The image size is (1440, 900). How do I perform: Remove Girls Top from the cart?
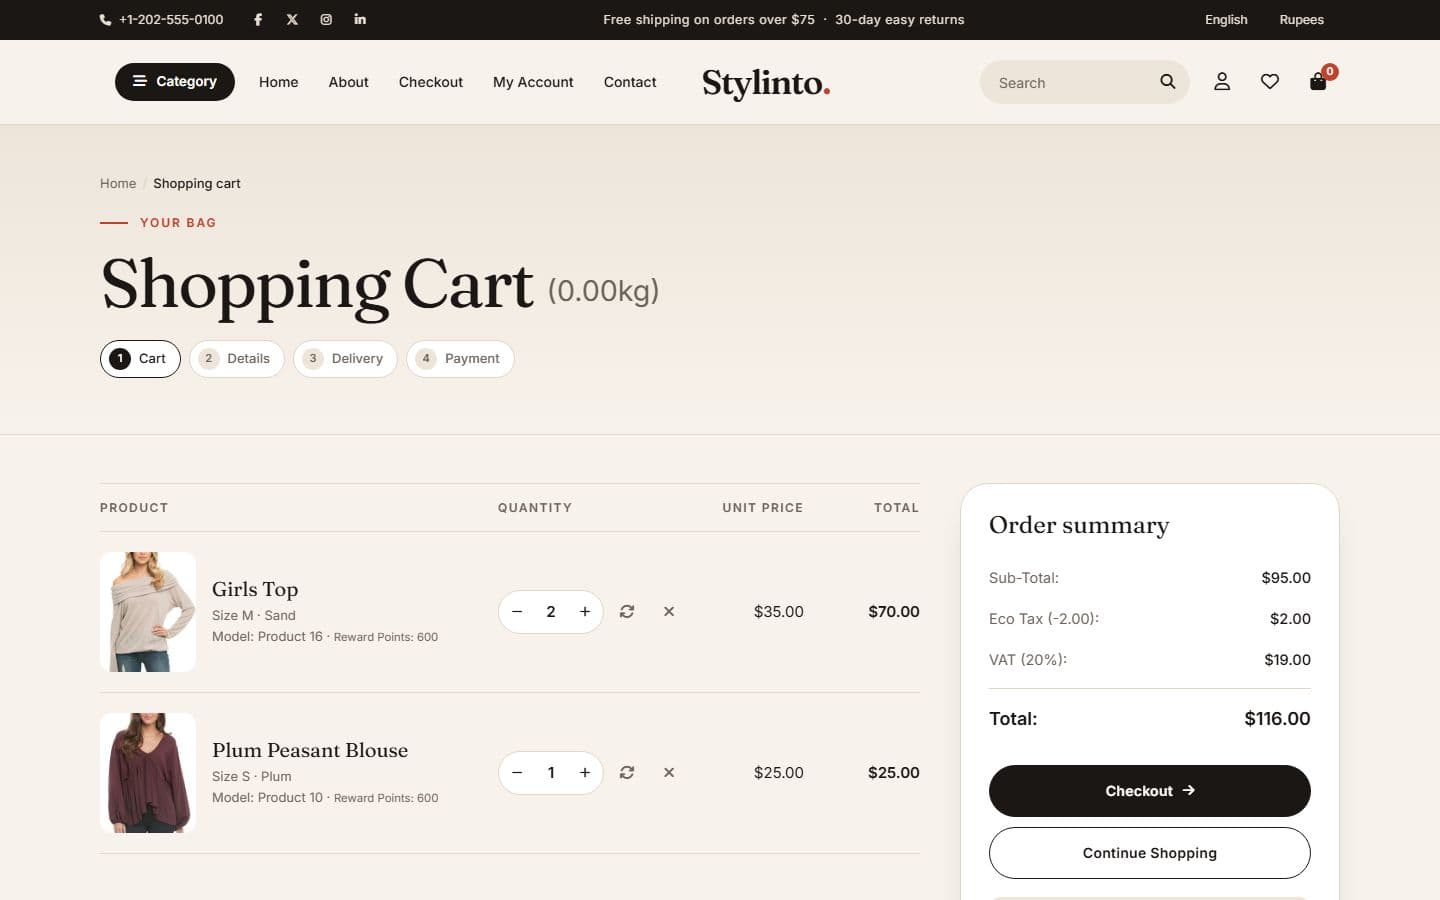coord(669,612)
